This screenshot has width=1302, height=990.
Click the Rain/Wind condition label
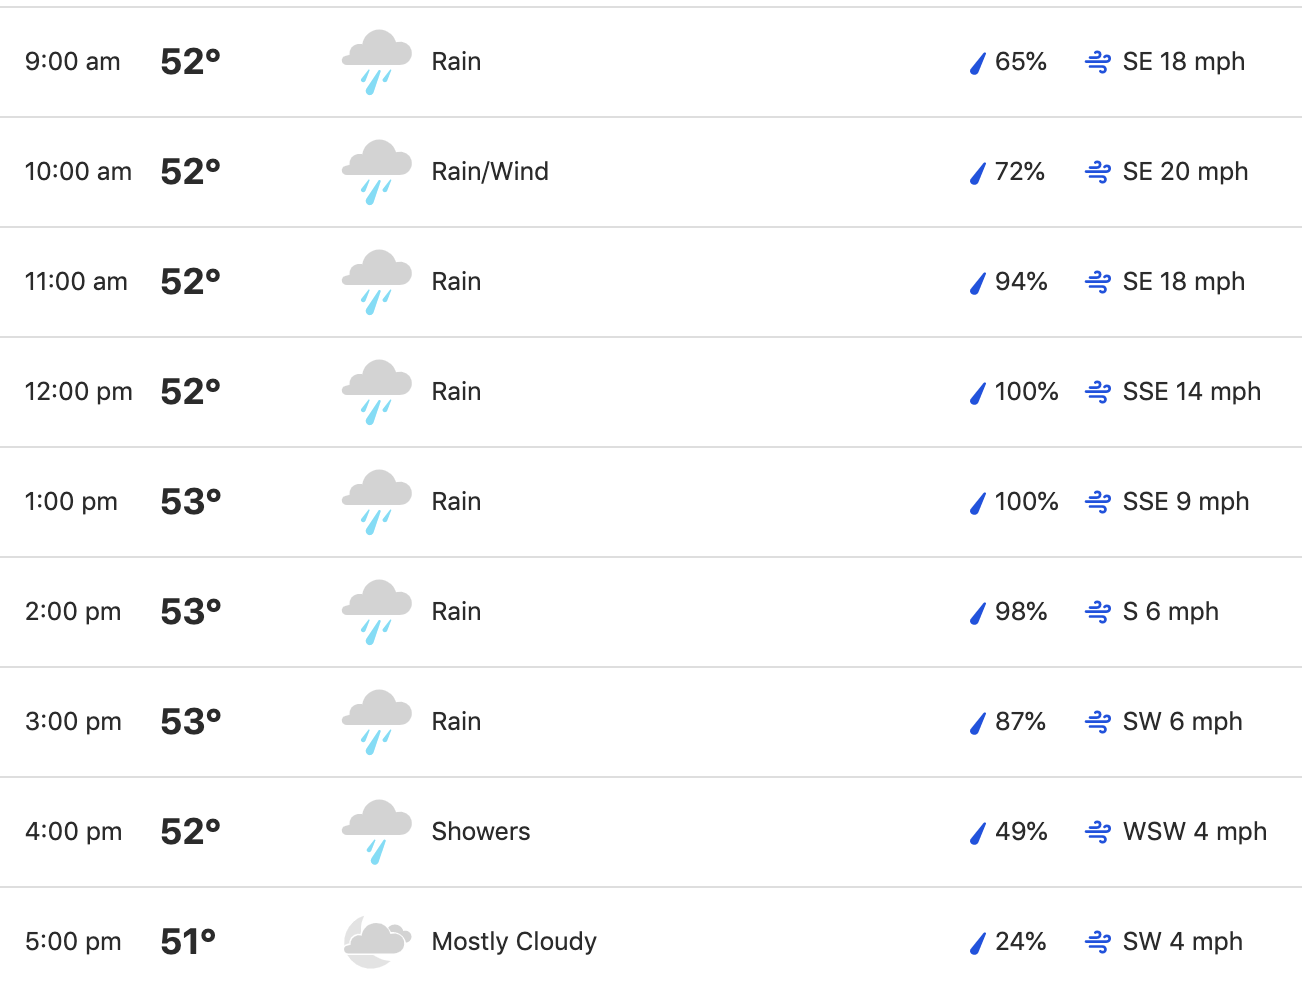[x=490, y=172]
